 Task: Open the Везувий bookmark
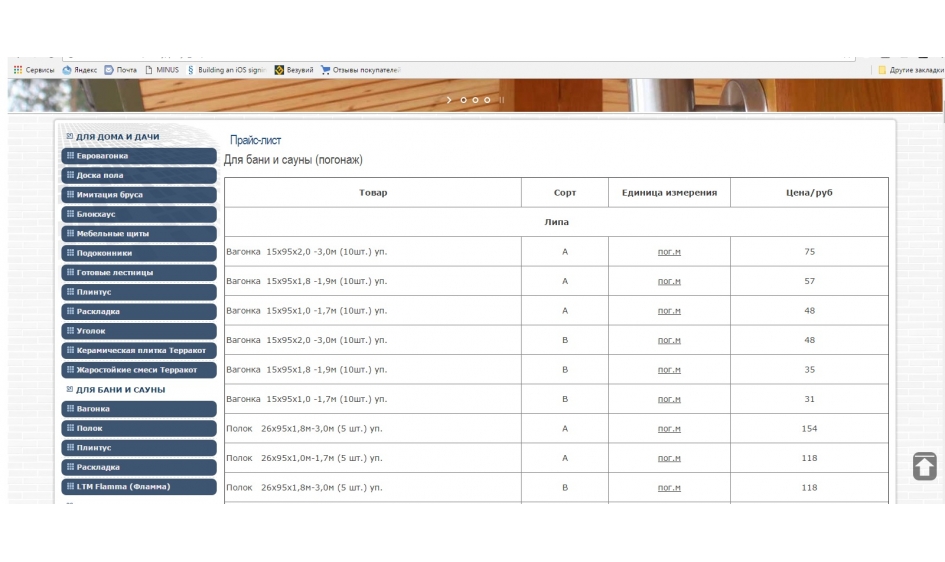click(294, 70)
